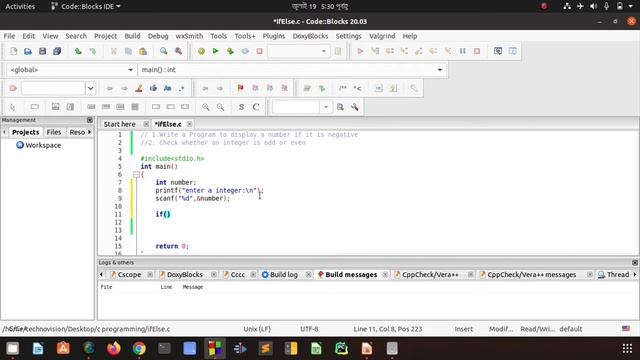Close the Logs & others panel
The image size is (640, 360).
click(635, 262)
